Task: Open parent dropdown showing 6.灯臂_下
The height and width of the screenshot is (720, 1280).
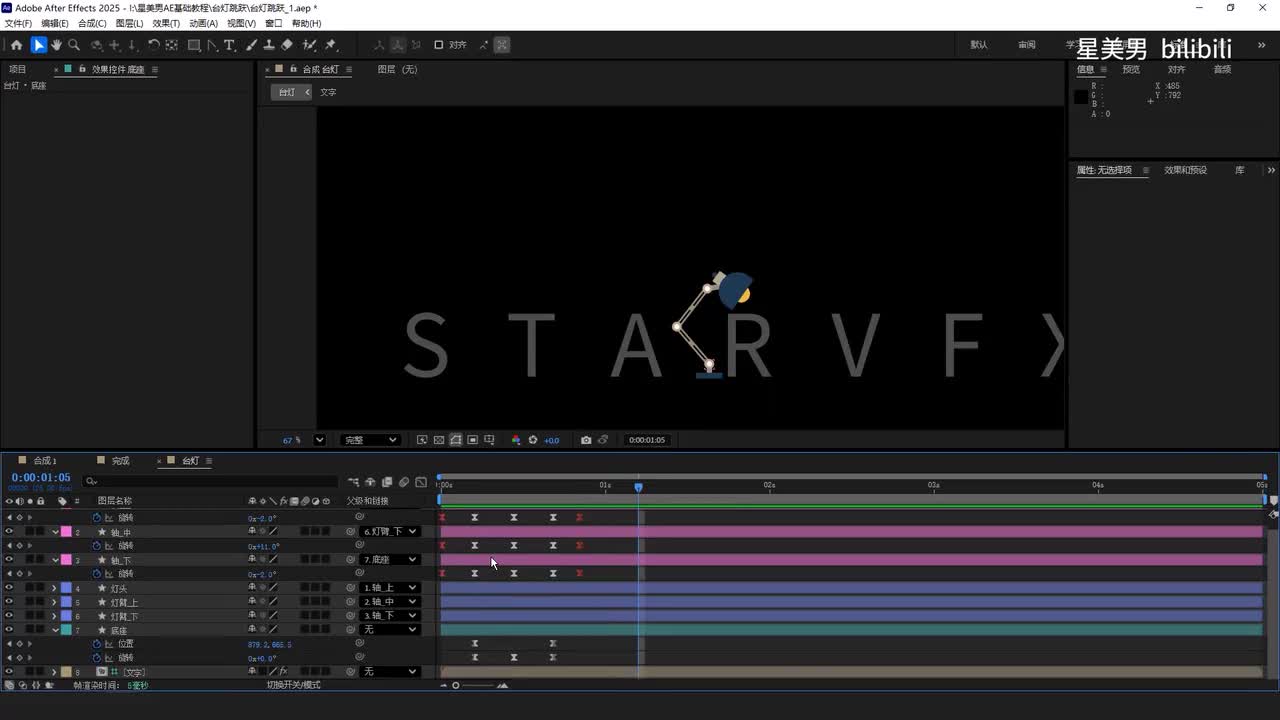Action: point(389,532)
